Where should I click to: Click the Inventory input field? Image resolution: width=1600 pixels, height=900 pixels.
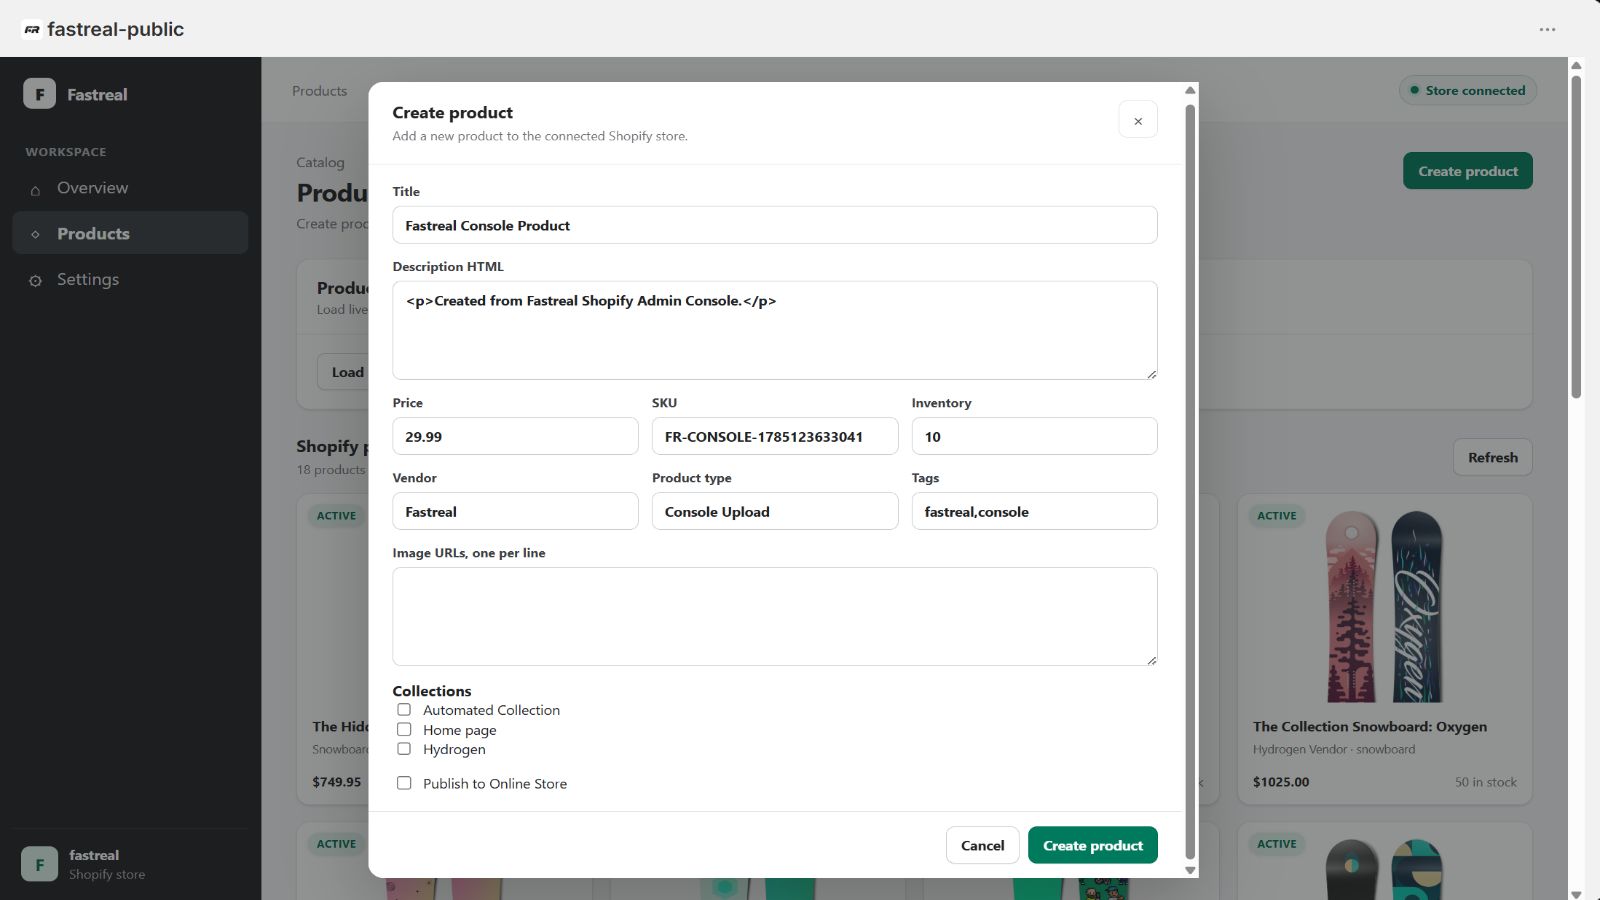[1034, 436]
